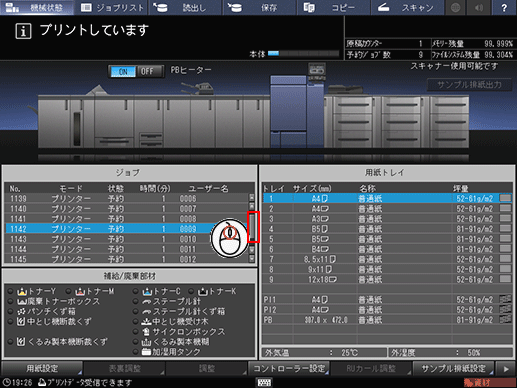
Task: Select tray 7 8.5x11 row
Action: coord(387,259)
